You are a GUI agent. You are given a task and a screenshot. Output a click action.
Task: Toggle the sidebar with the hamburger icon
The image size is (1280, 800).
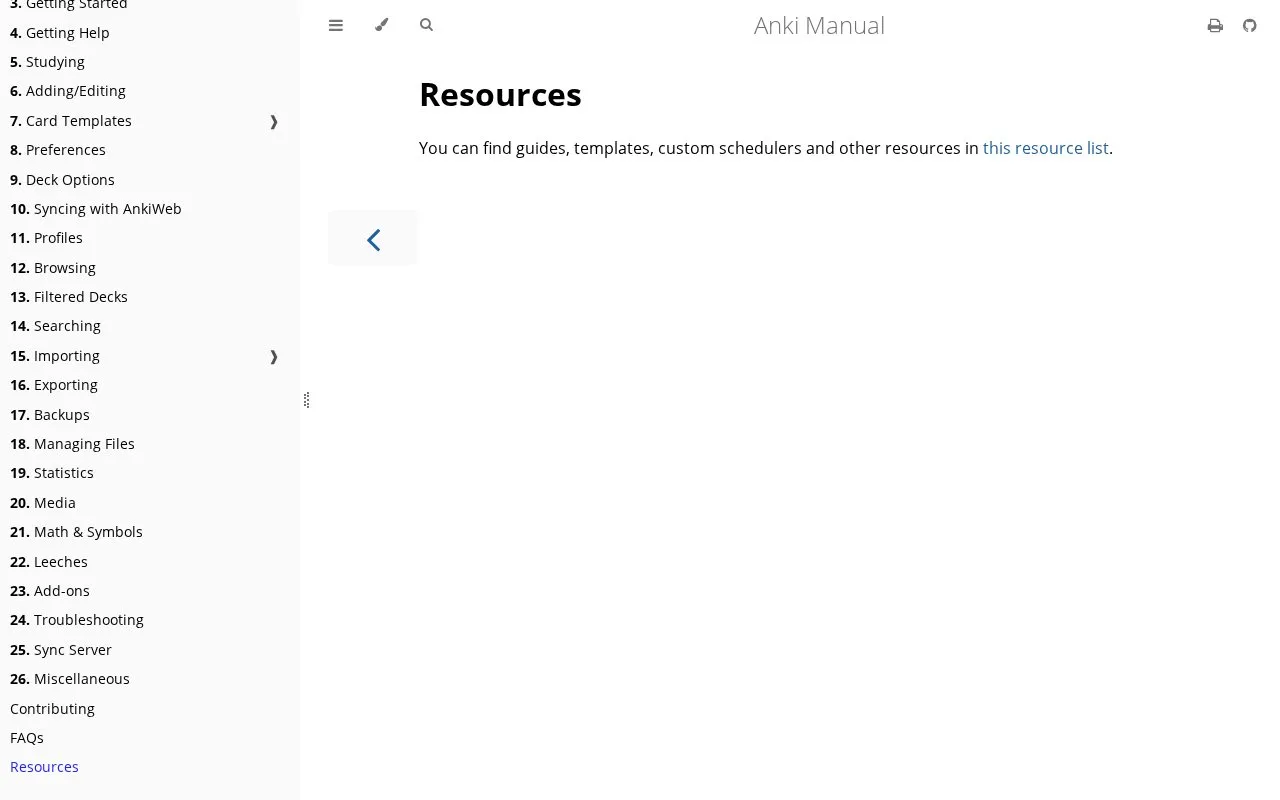tap(336, 25)
